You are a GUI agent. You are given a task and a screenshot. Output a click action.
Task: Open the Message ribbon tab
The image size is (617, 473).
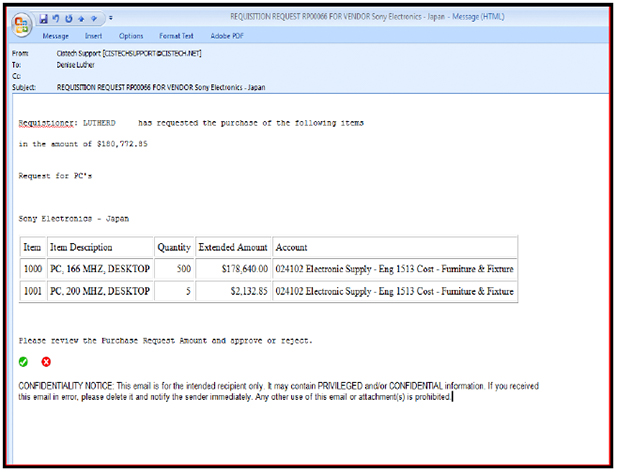pos(55,36)
